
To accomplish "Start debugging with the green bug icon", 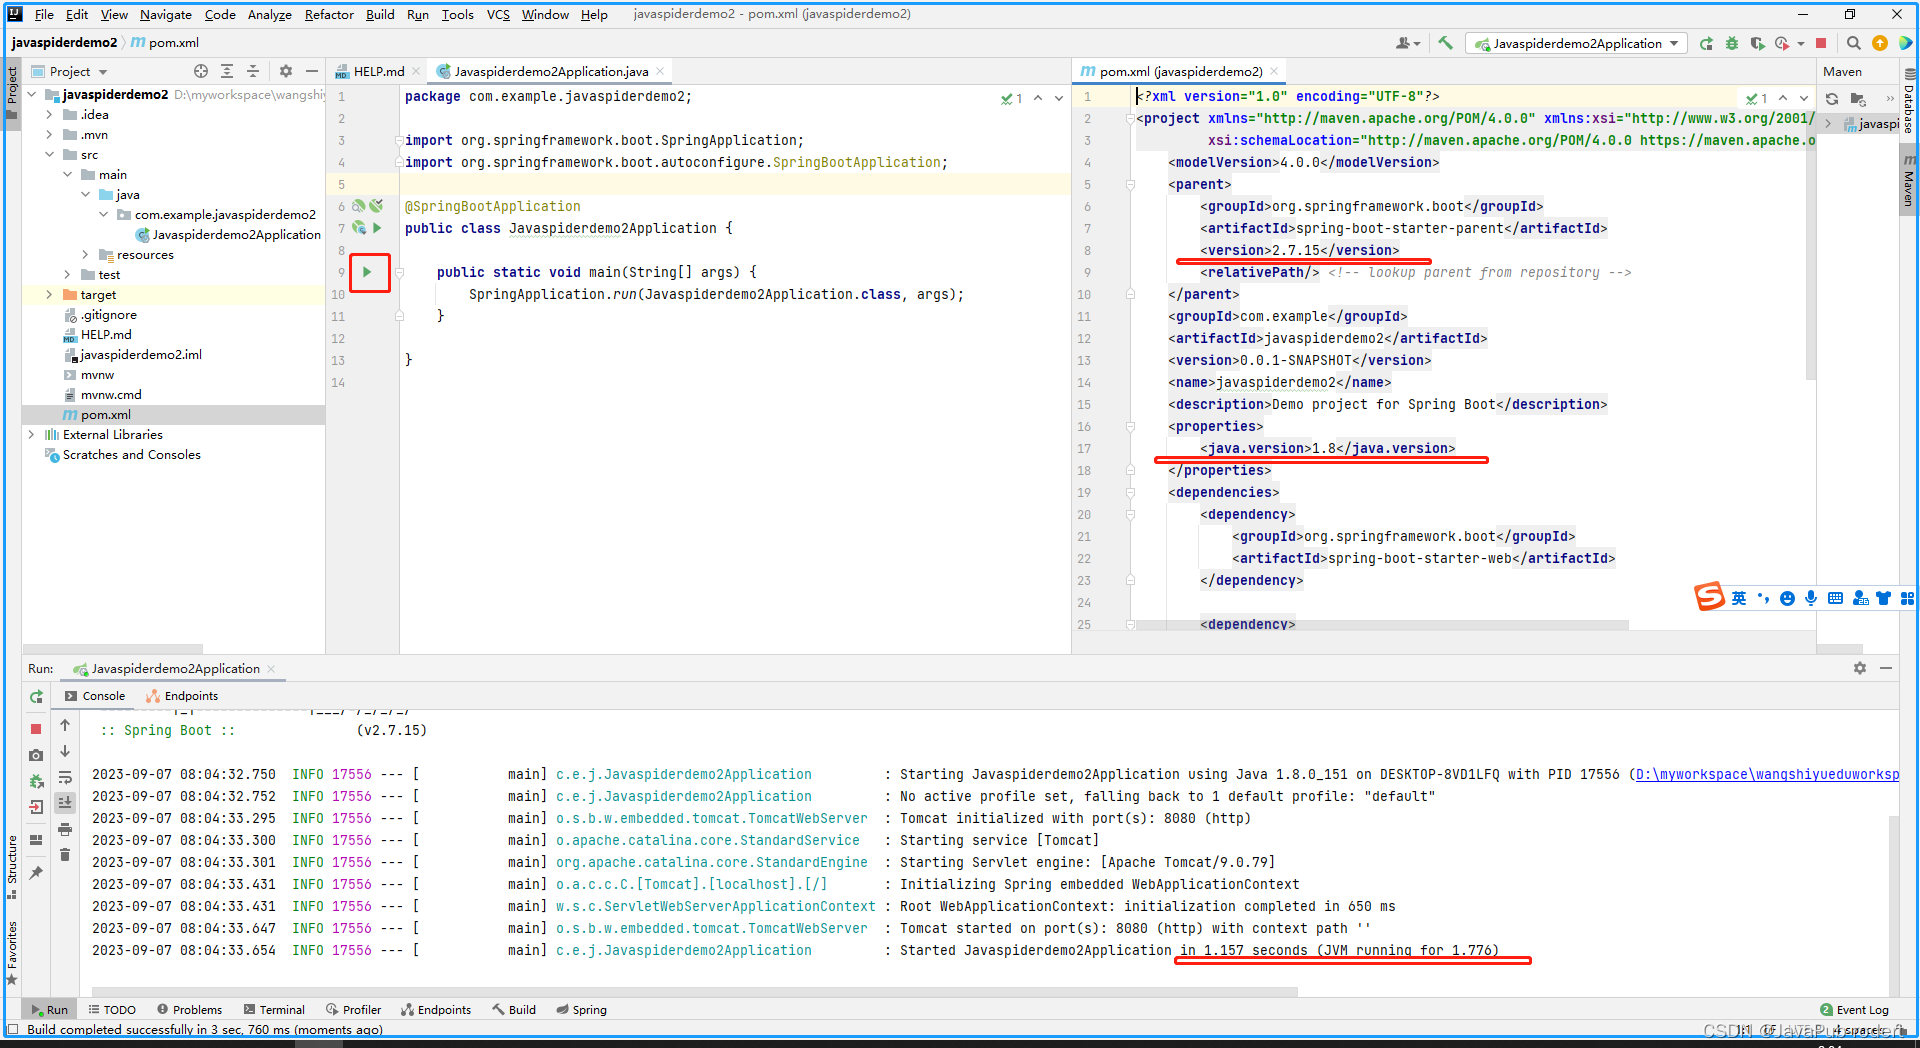I will click(1732, 43).
